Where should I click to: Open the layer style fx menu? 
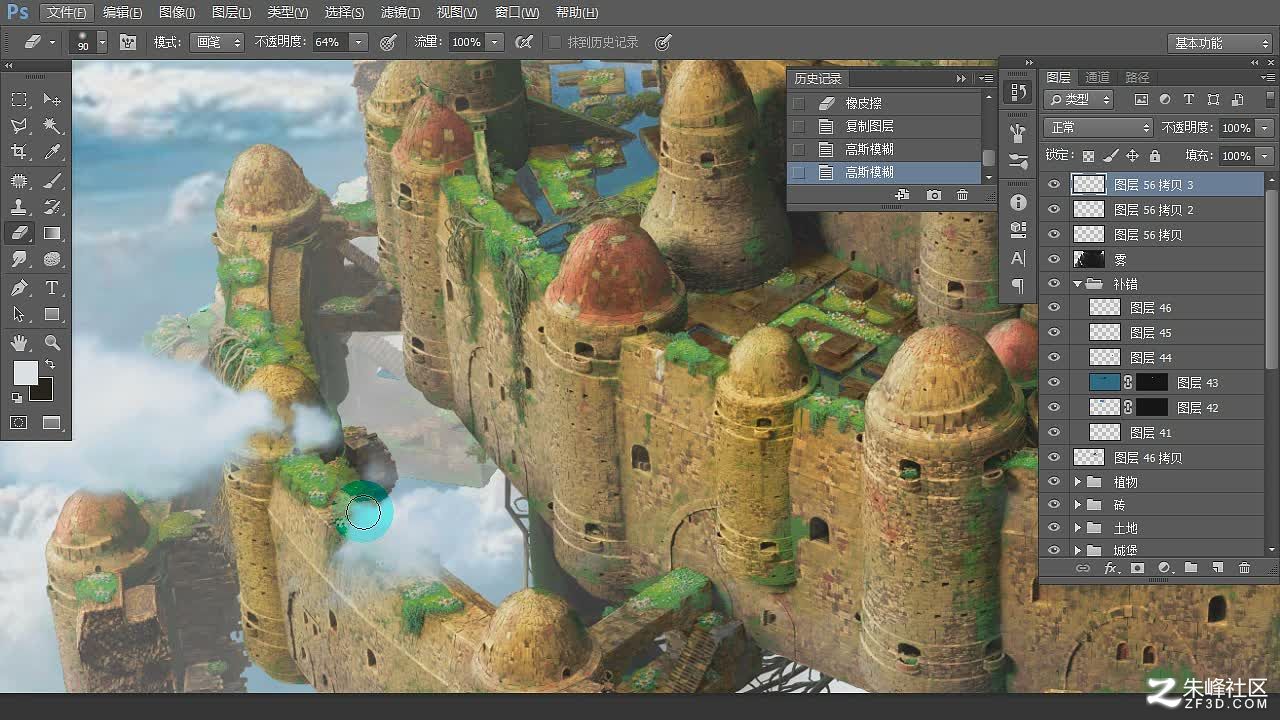coord(1110,568)
